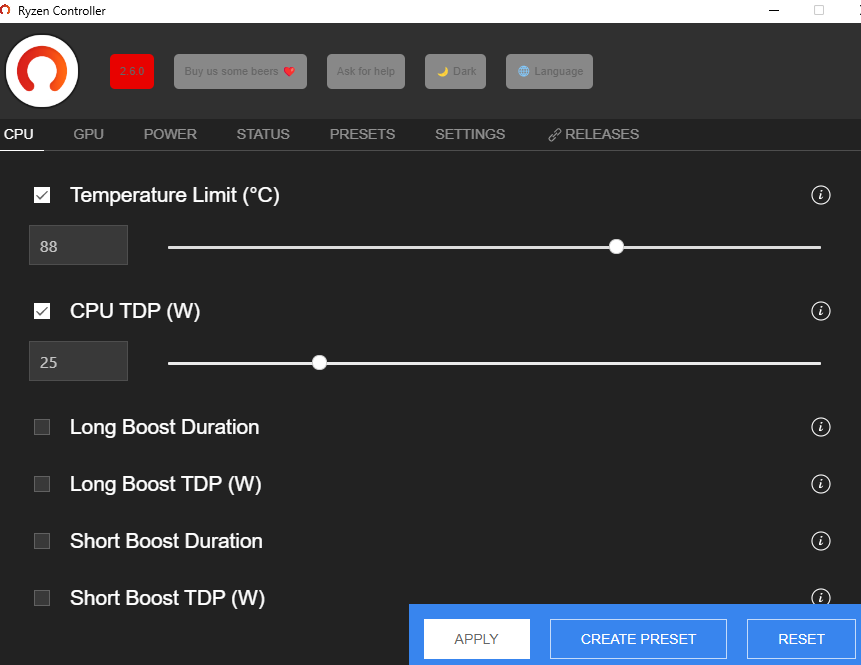Click the title bar Ryzen Controller icon
The image size is (861, 665).
pos(5,10)
